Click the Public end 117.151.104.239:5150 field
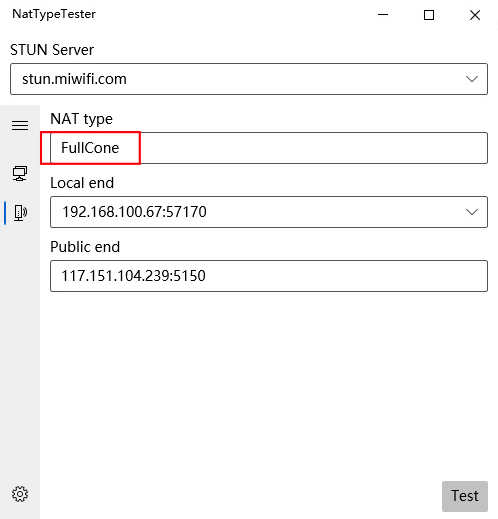This screenshot has height=519, width=498. 269,276
